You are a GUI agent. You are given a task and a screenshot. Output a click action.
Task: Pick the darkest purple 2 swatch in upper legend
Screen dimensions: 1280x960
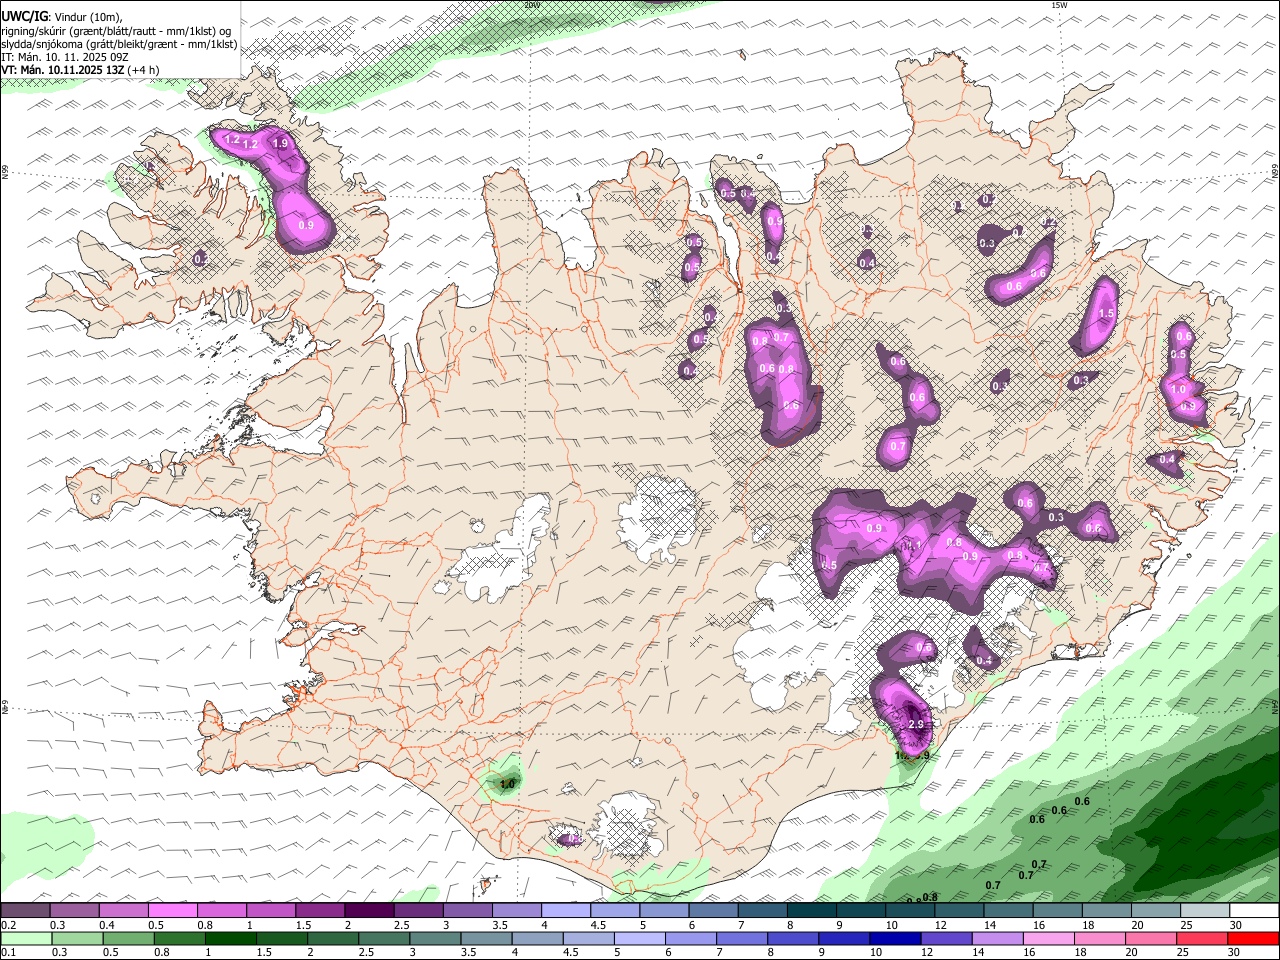[x=369, y=910]
